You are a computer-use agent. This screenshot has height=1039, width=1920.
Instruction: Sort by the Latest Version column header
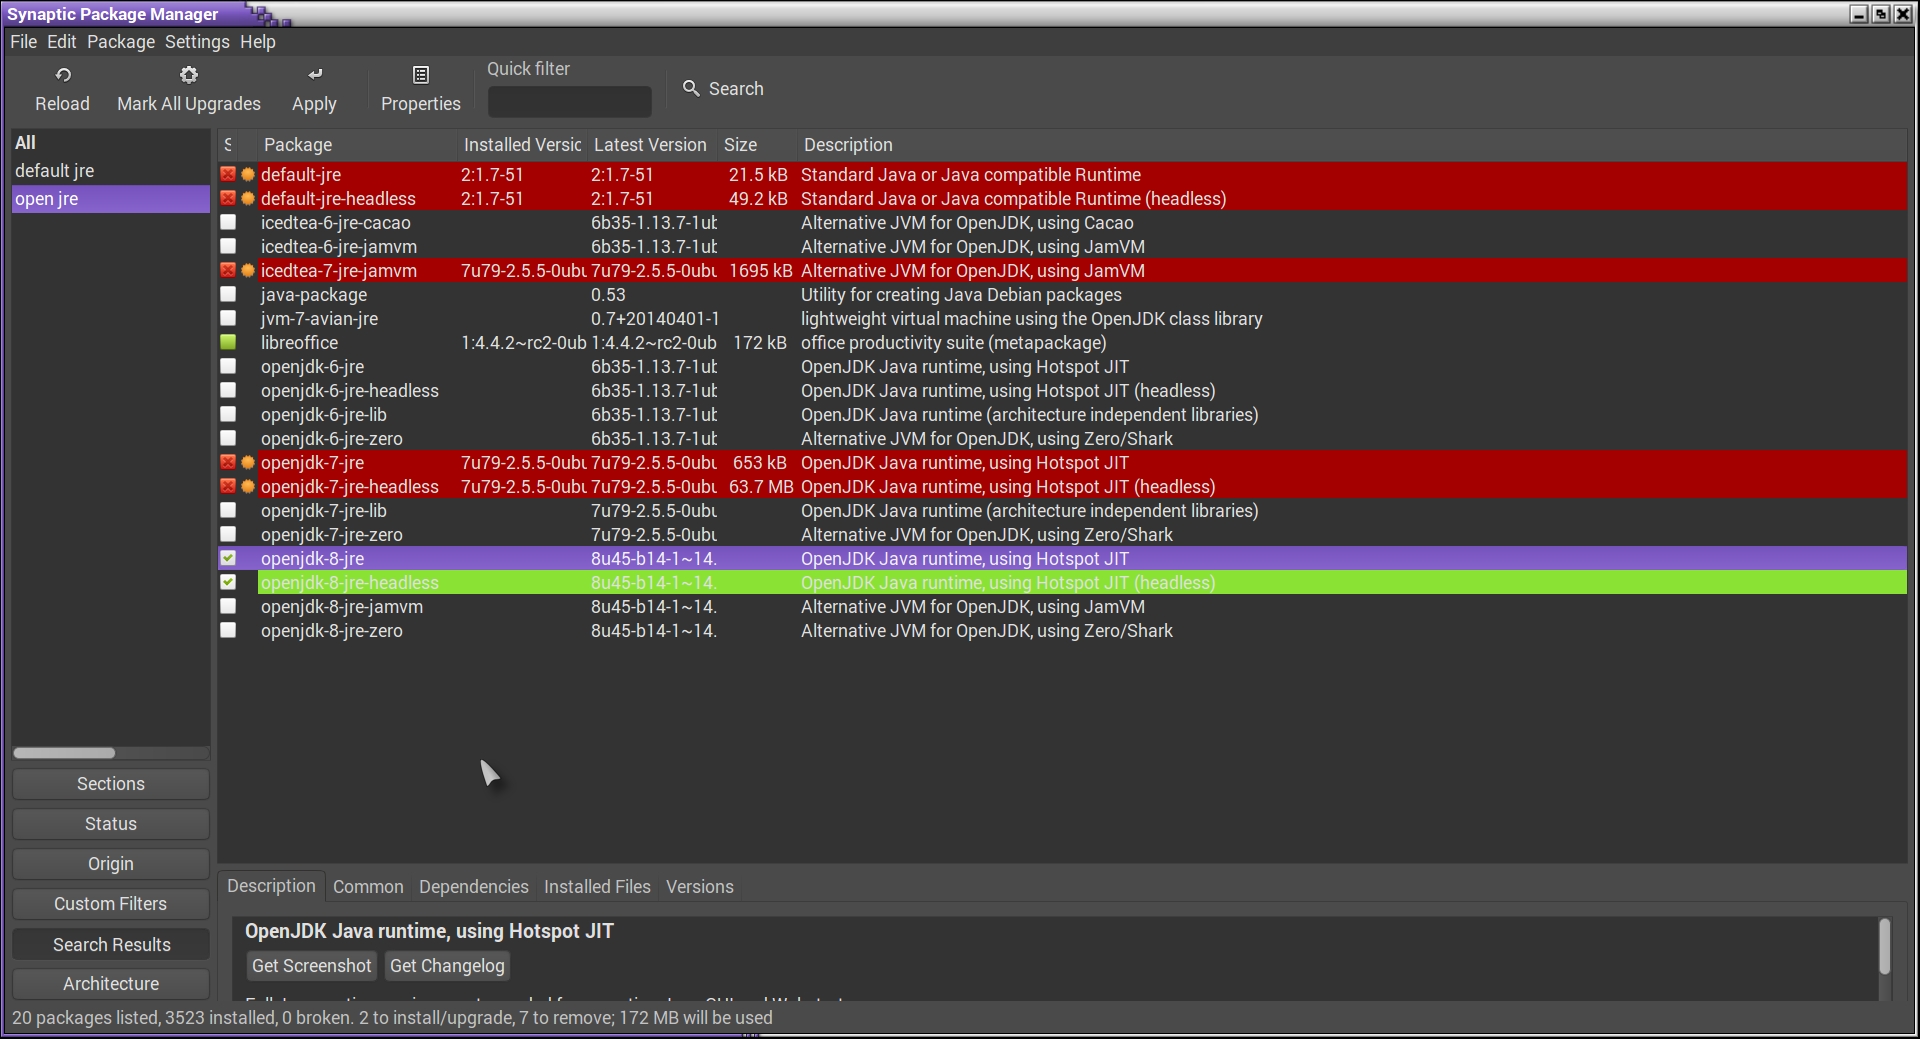tap(650, 145)
